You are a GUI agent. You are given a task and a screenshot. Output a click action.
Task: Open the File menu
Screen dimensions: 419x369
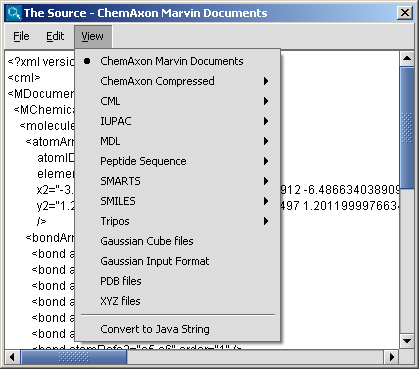point(21,36)
